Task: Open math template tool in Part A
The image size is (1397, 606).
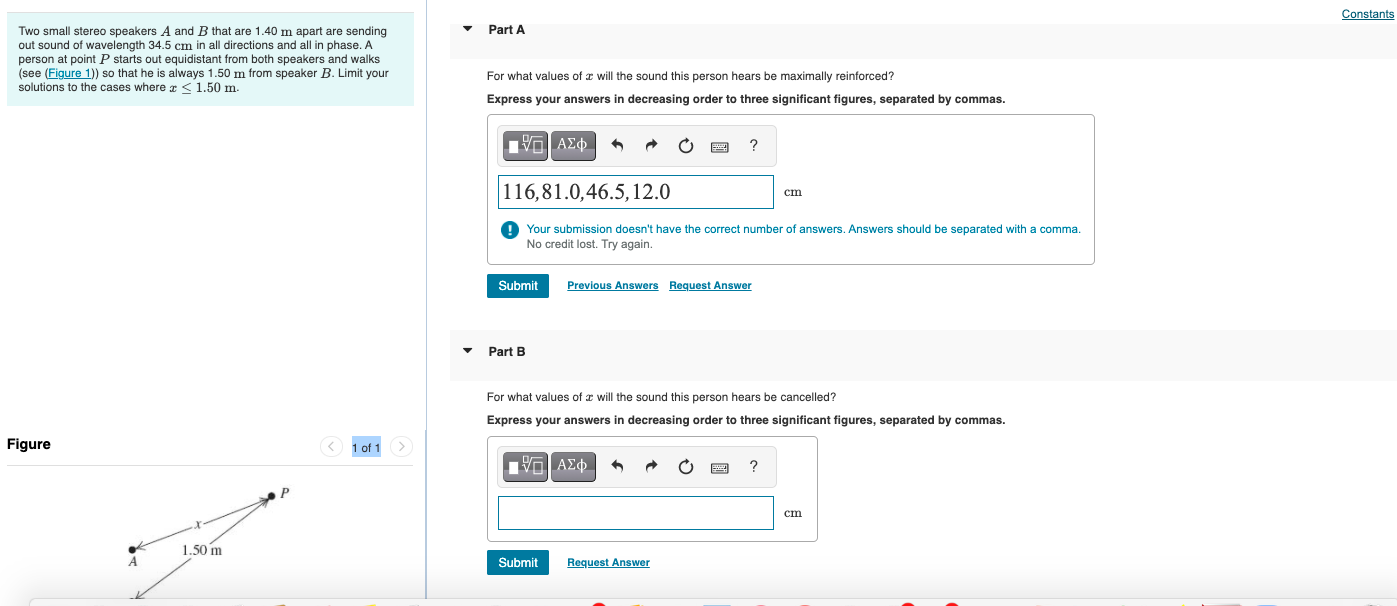Action: [x=526, y=146]
